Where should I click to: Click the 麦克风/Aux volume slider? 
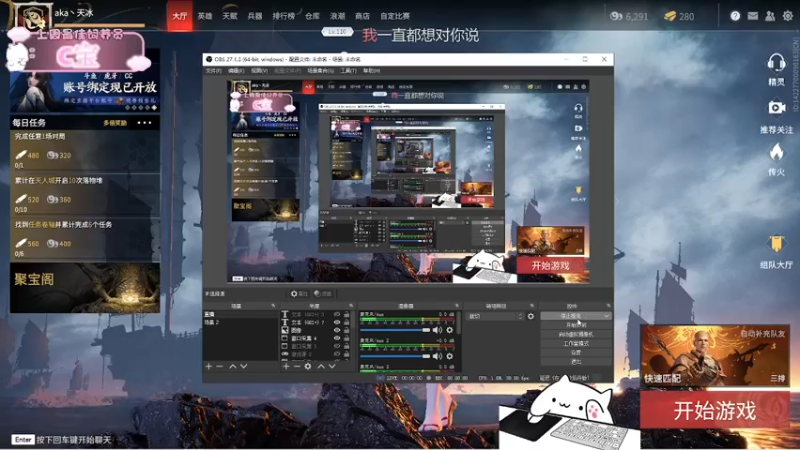tap(395, 330)
